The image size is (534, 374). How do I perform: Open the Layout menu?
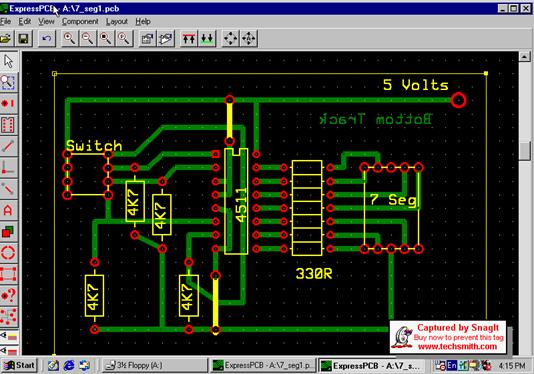(116, 21)
